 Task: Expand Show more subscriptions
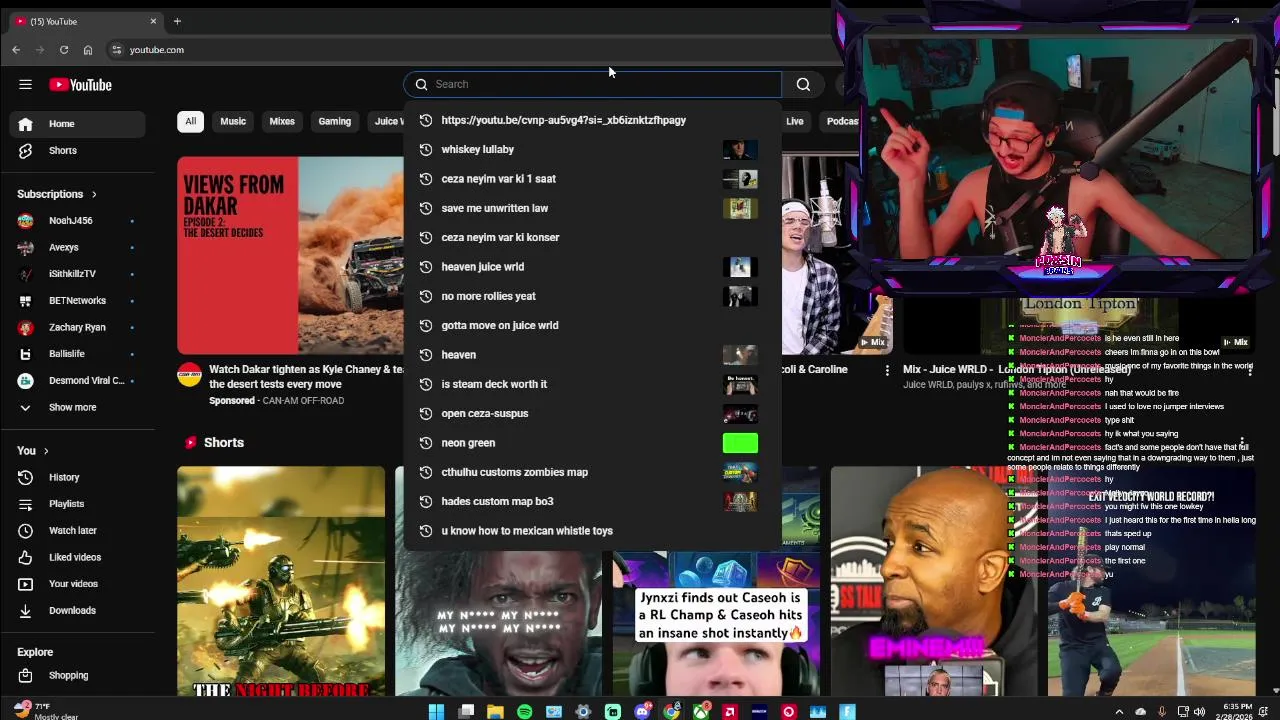[78, 407]
